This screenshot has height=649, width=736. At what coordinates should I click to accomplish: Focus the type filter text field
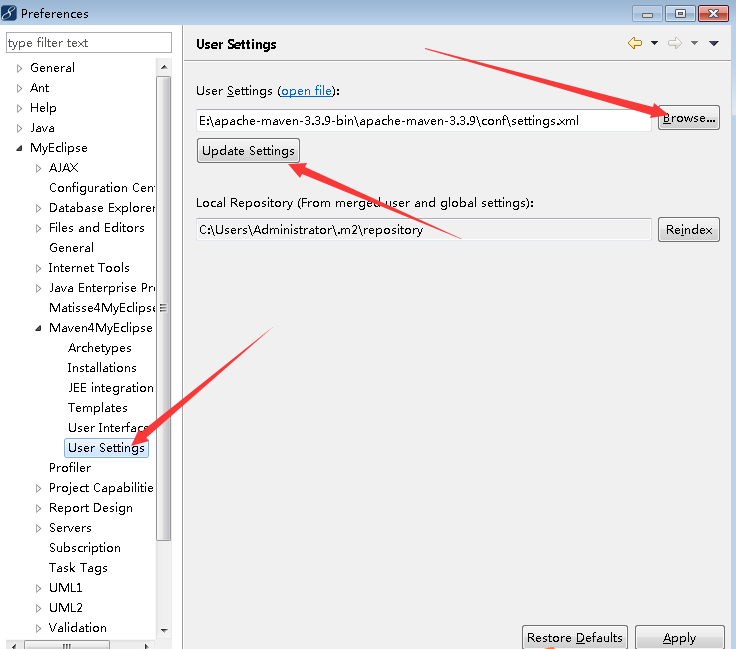(89, 43)
